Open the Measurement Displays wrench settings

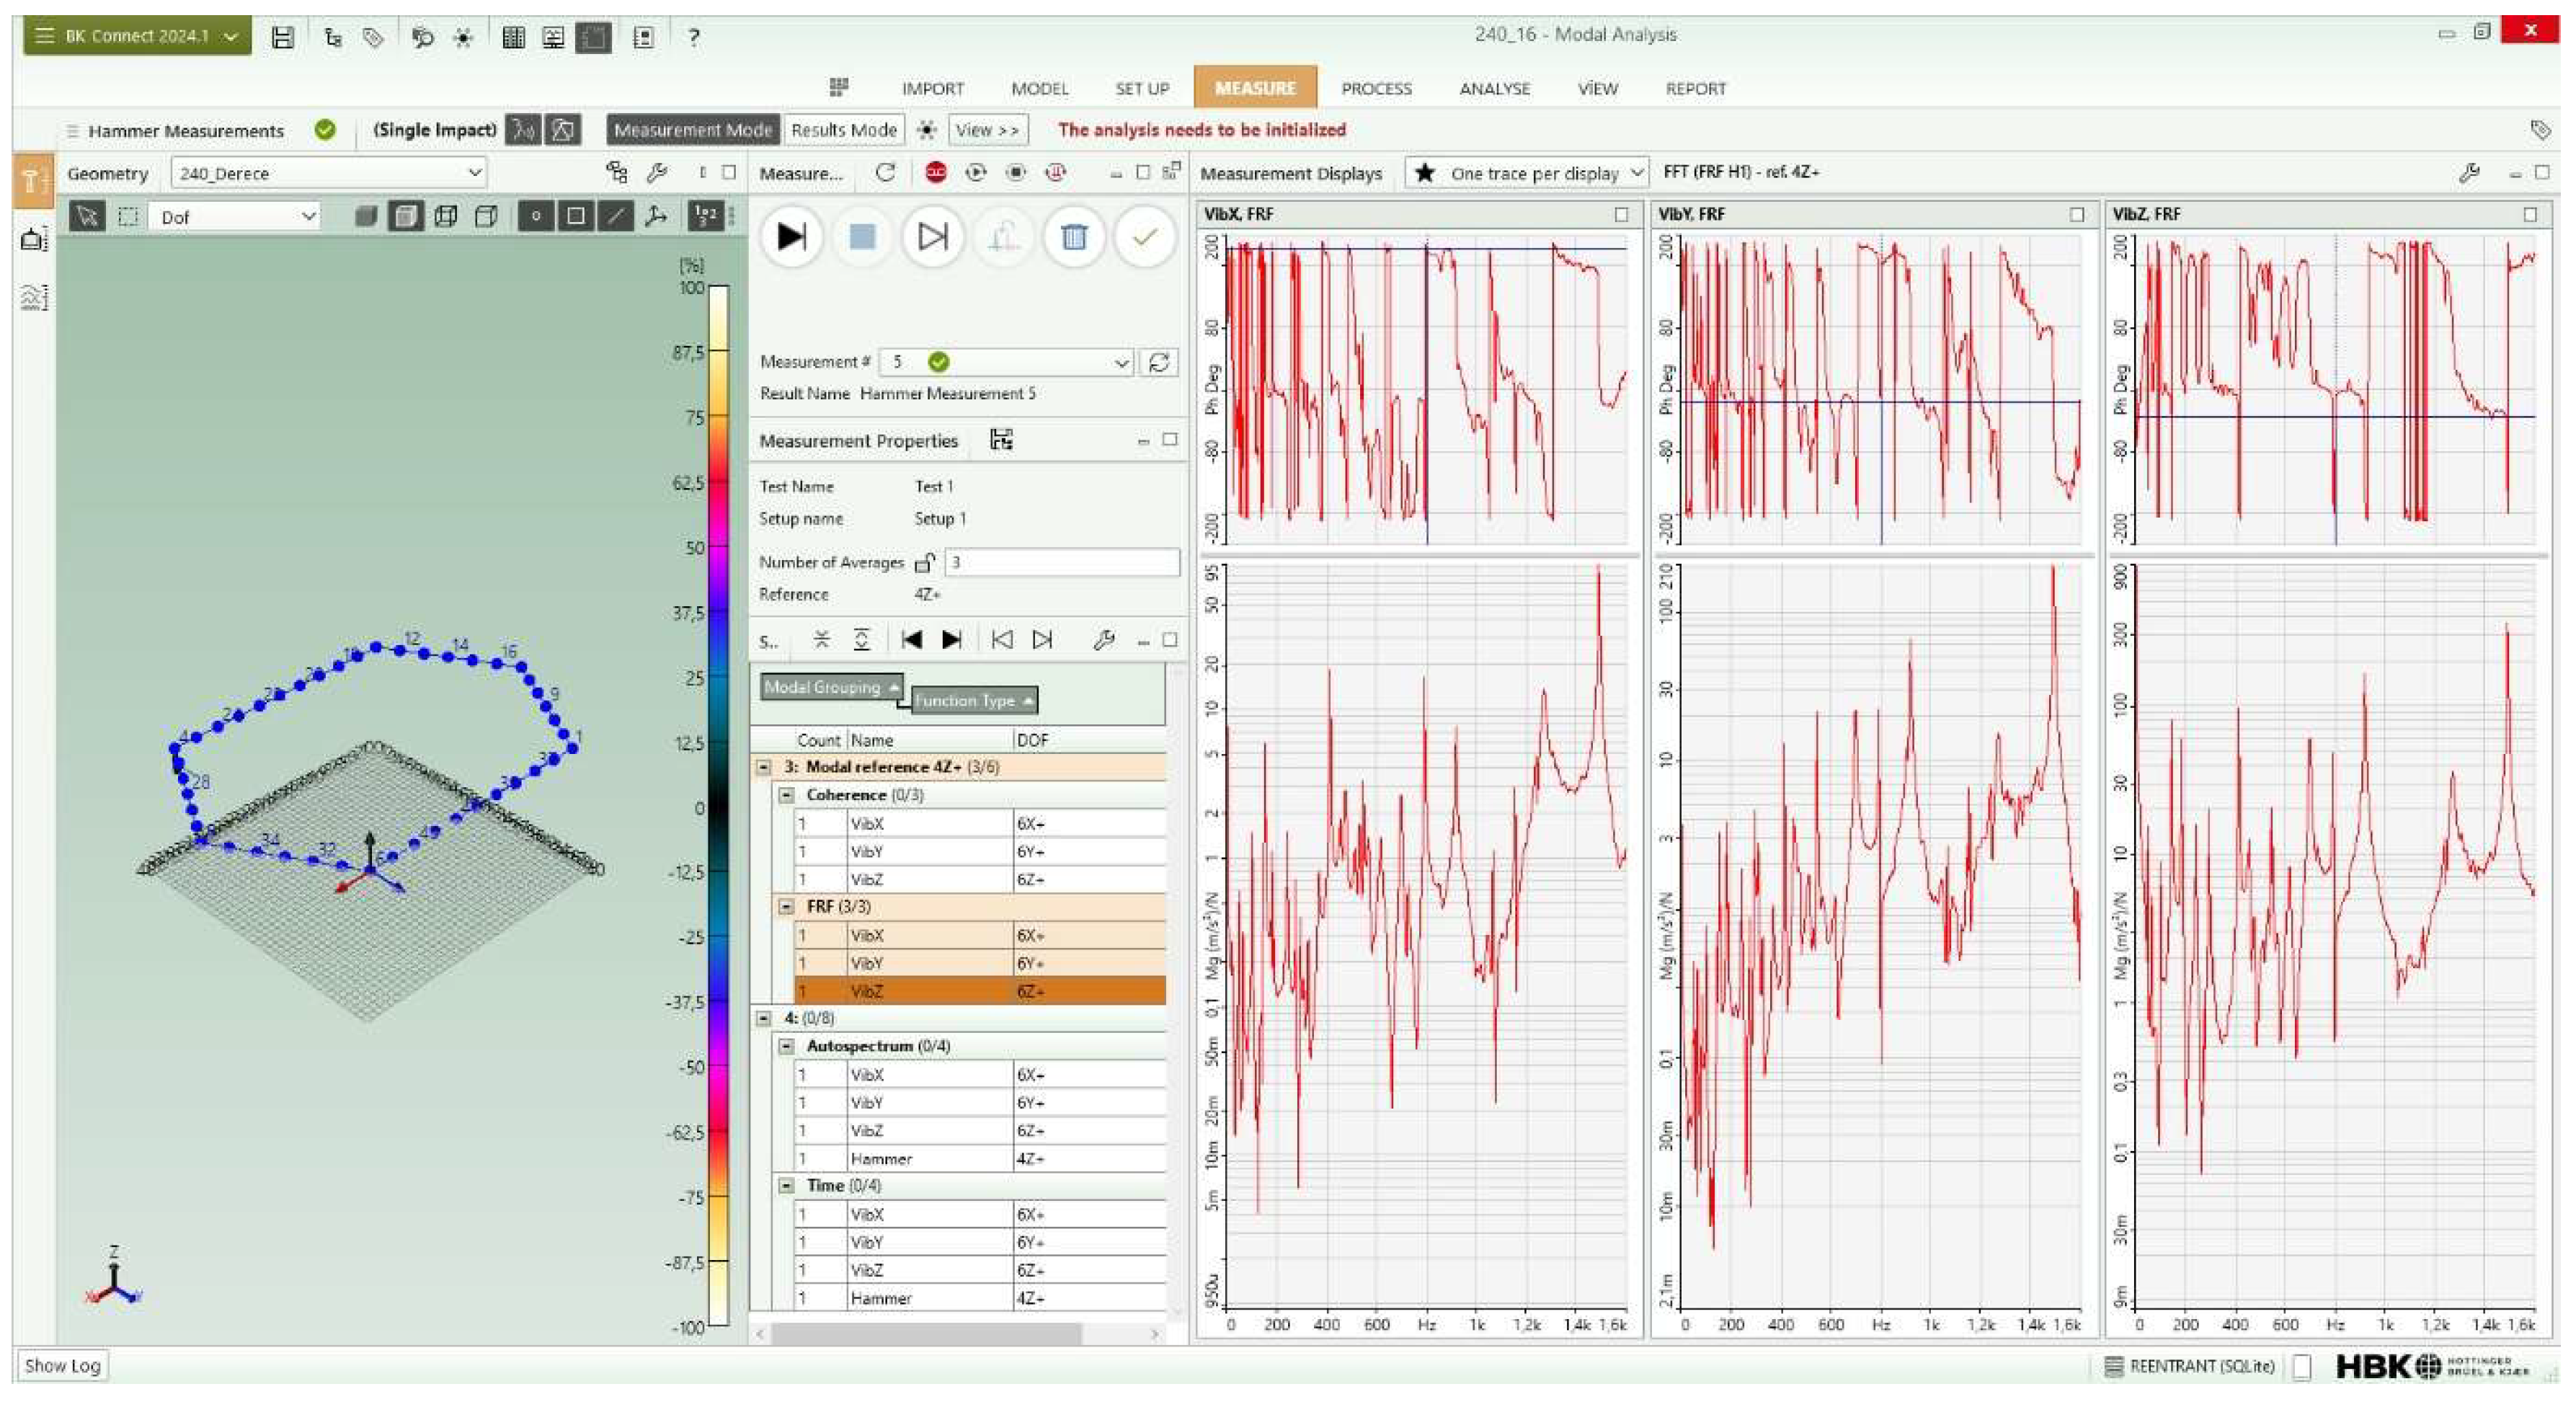click(x=2468, y=173)
